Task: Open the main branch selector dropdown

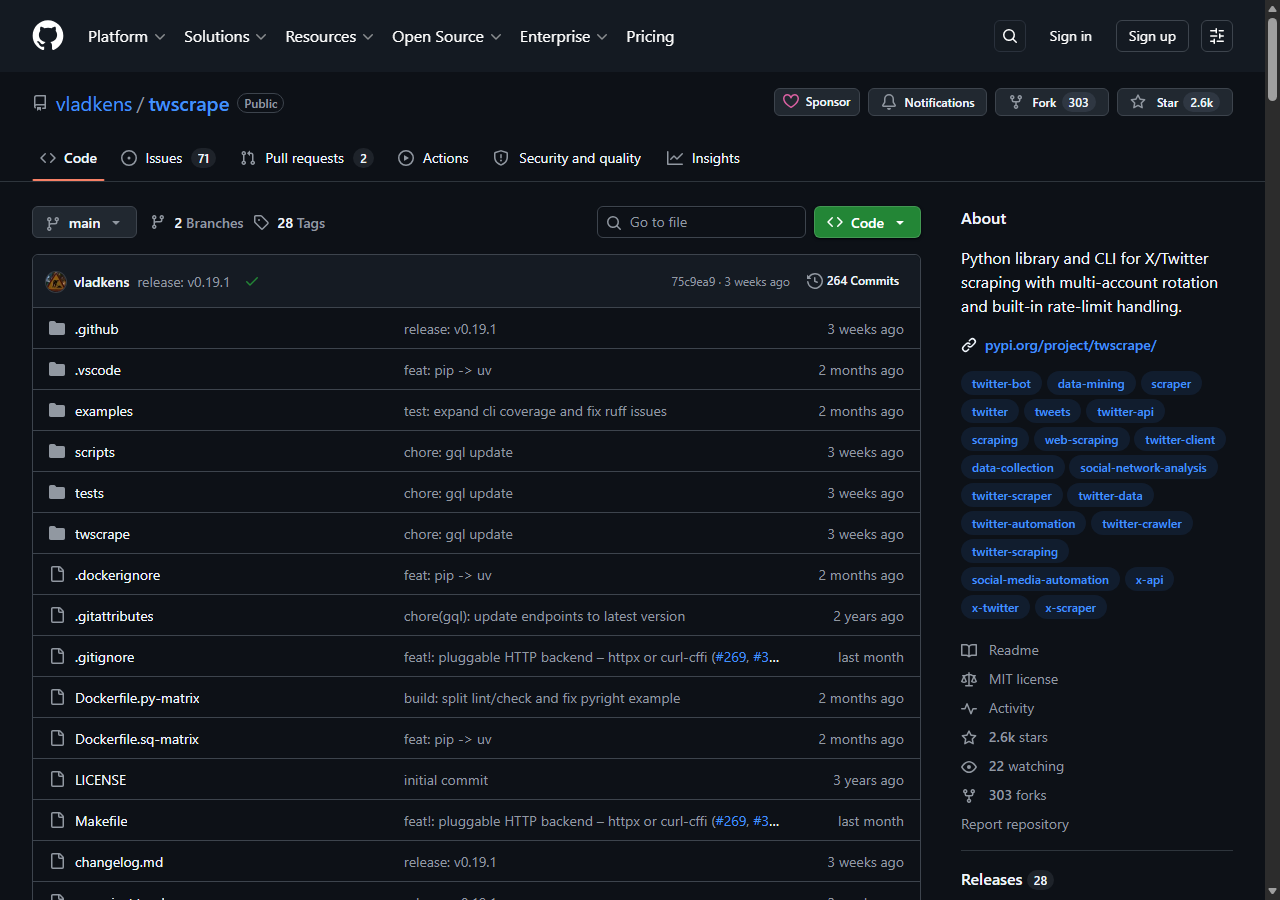Action: pos(84,222)
